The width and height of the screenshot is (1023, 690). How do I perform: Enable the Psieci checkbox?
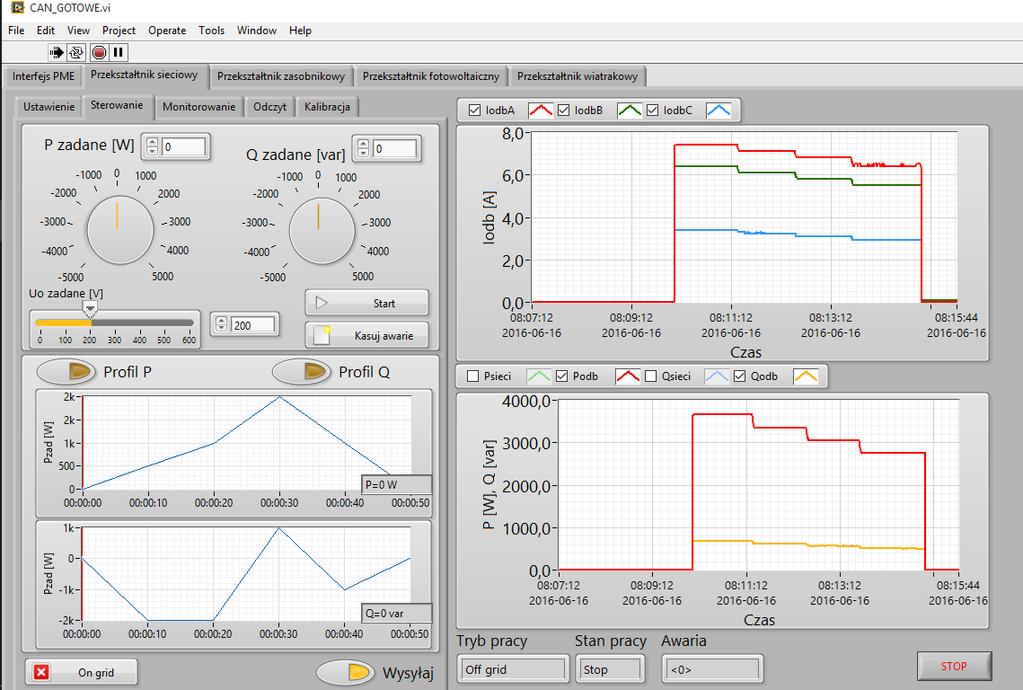pos(473,376)
